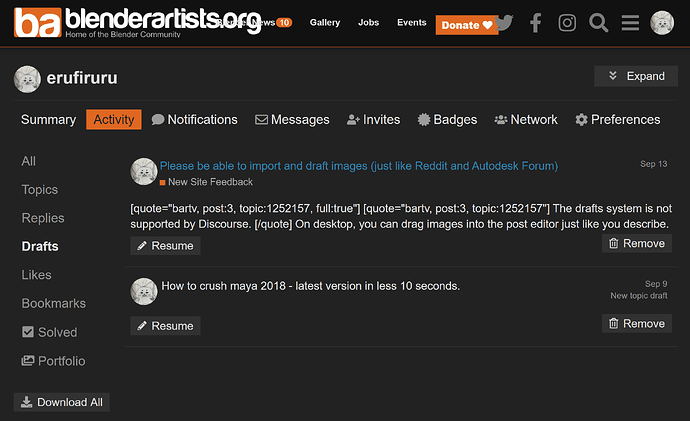Screen dimensions: 690x421
Task: Open the Messages tab
Action: tap(292, 120)
